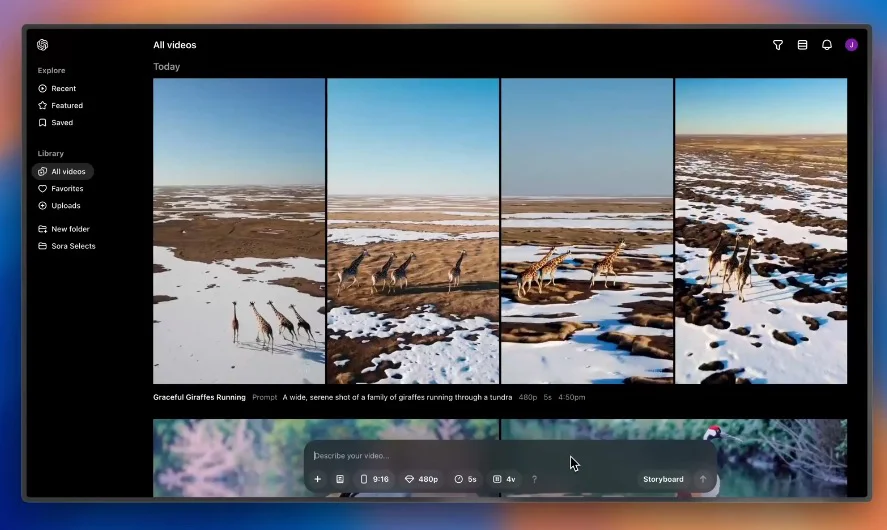Screen dimensions: 887x530
Task: Open fourth giraffe video thumbnail
Action: coord(761,231)
